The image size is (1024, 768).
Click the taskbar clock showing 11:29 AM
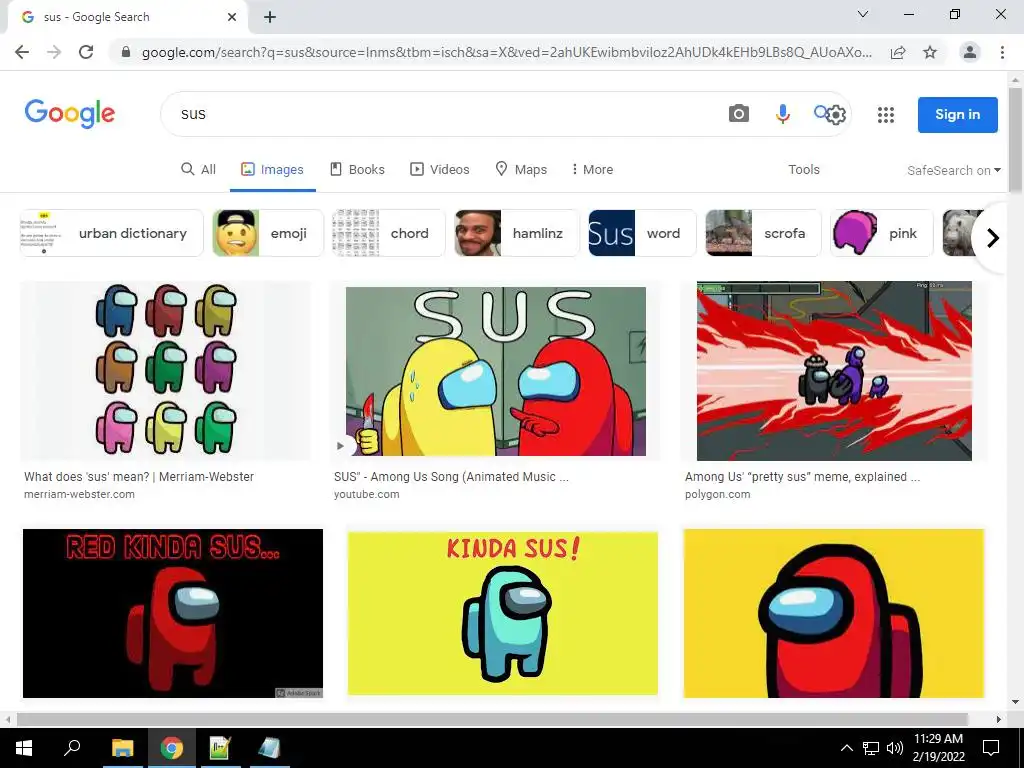(x=938, y=748)
